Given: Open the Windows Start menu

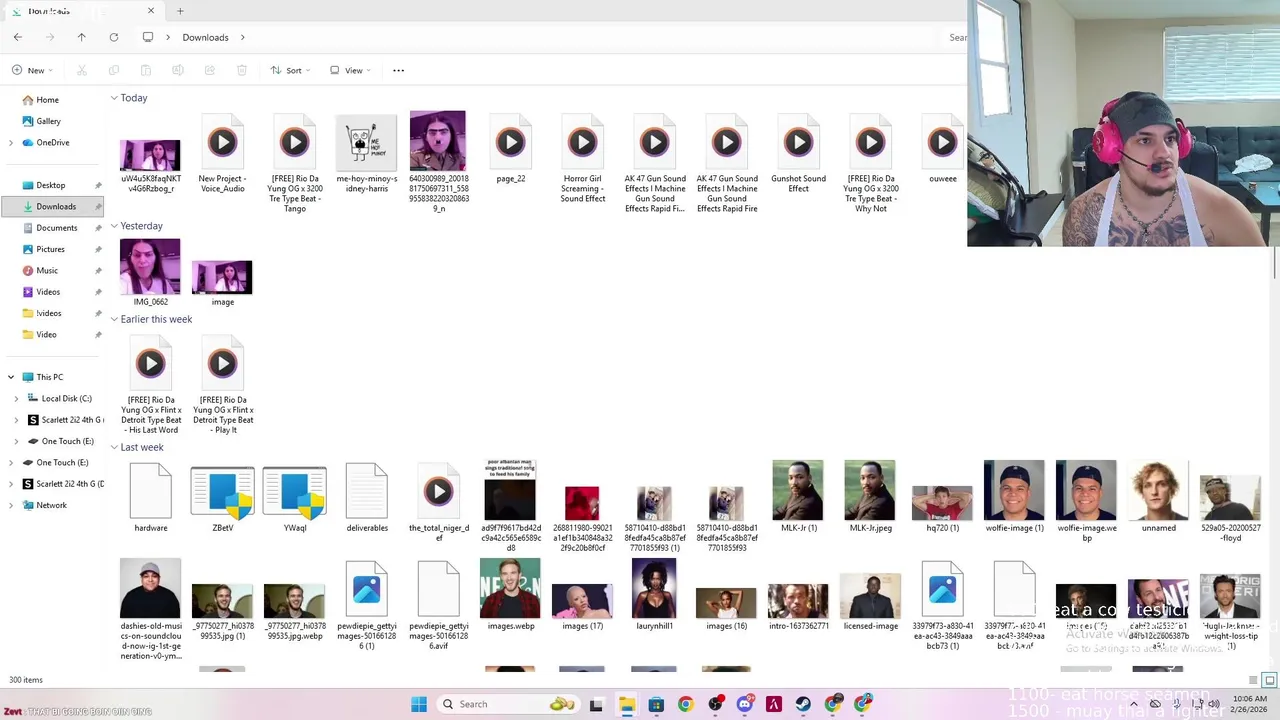Looking at the screenshot, I should click(419, 704).
